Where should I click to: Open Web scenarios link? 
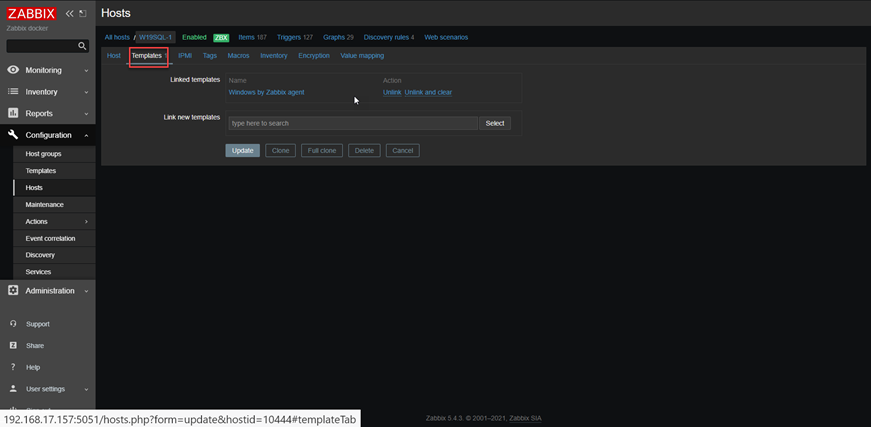pyautogui.click(x=446, y=37)
